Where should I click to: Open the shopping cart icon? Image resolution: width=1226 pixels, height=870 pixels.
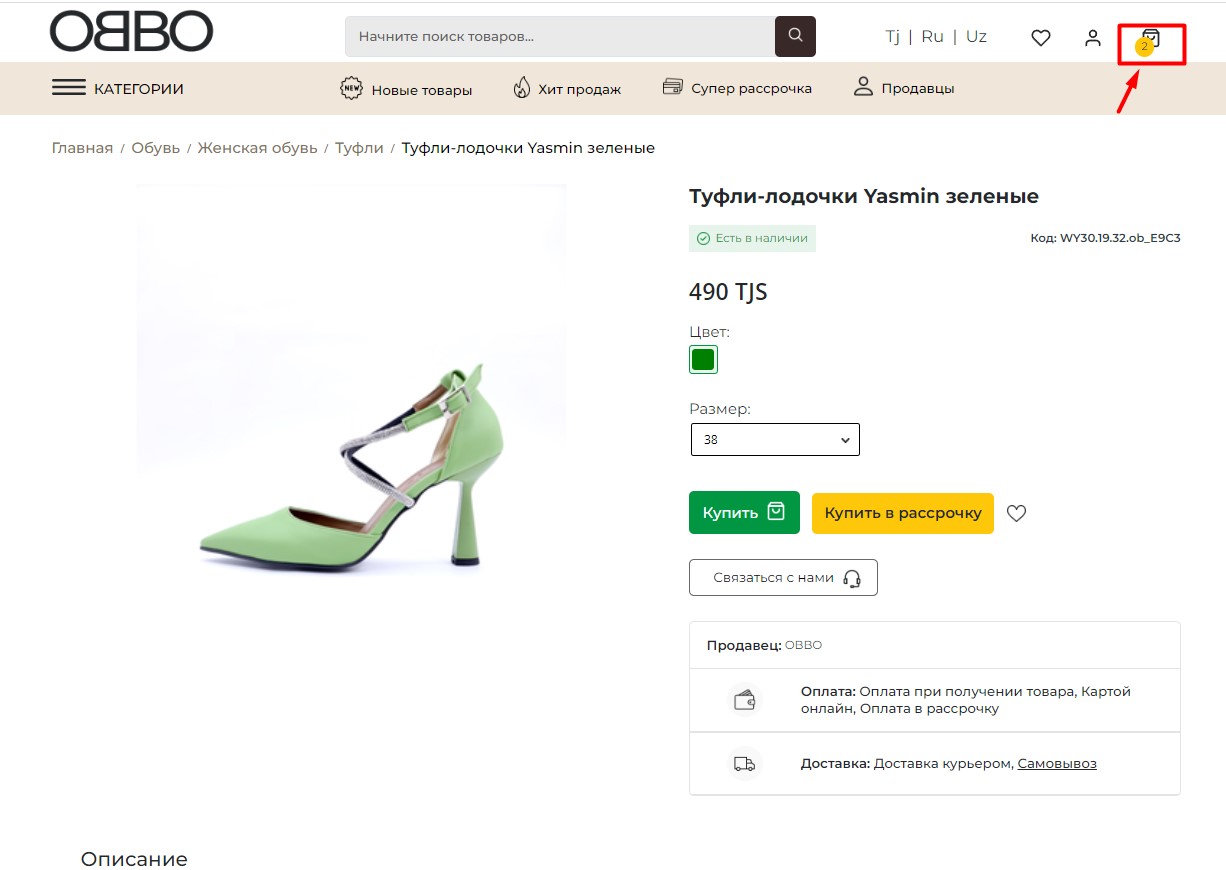1151,38
